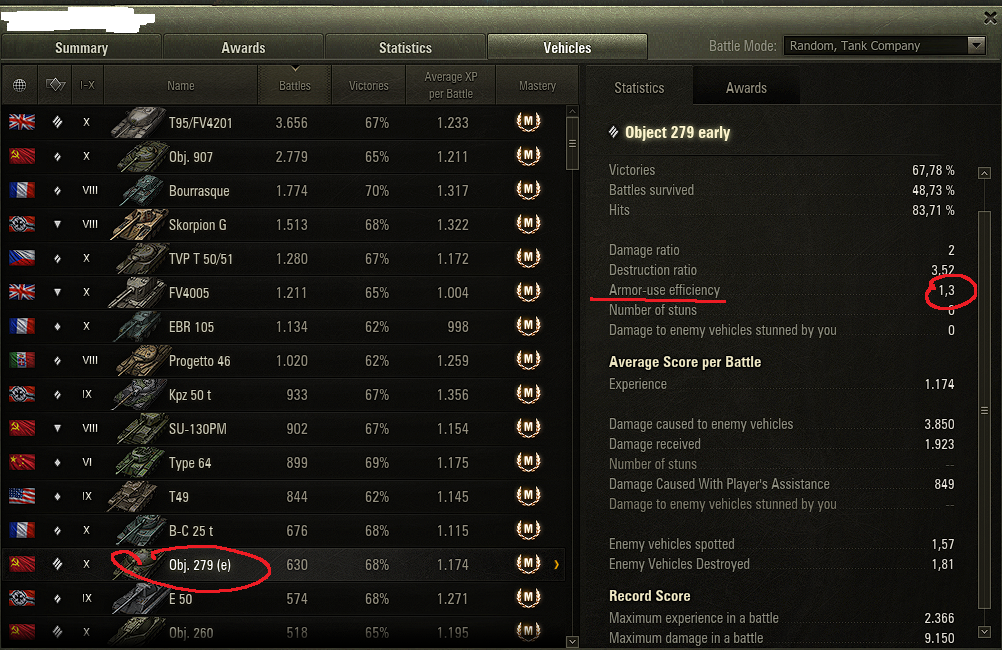Sort by Average XP per Battle column
This screenshot has height=650, width=1002.
451,85
